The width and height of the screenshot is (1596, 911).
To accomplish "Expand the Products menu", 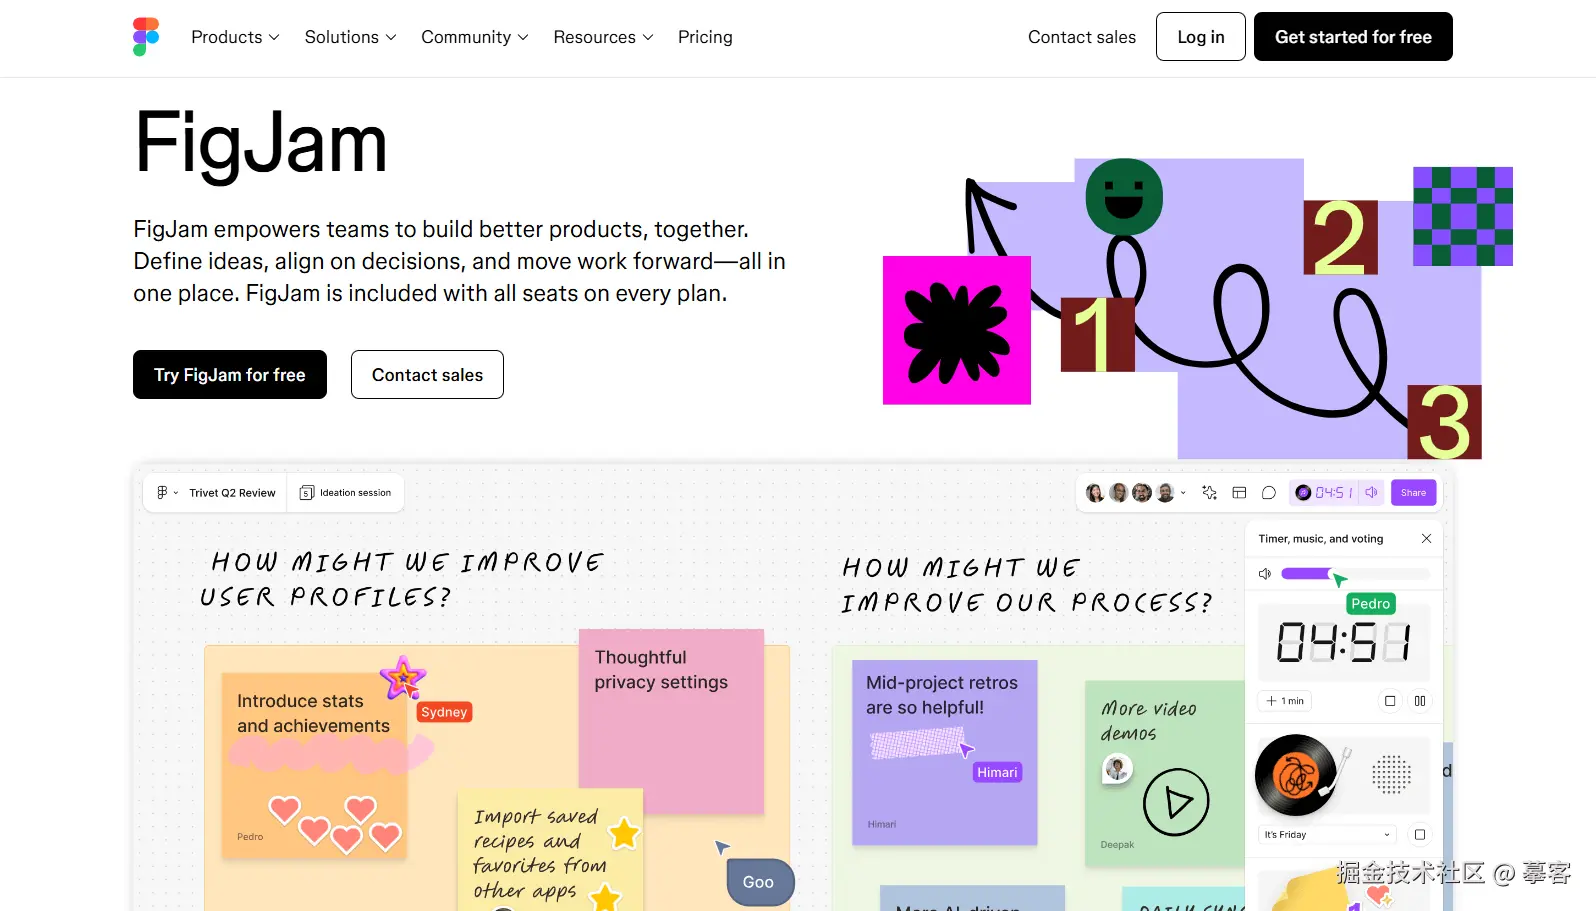I will pyautogui.click(x=235, y=37).
